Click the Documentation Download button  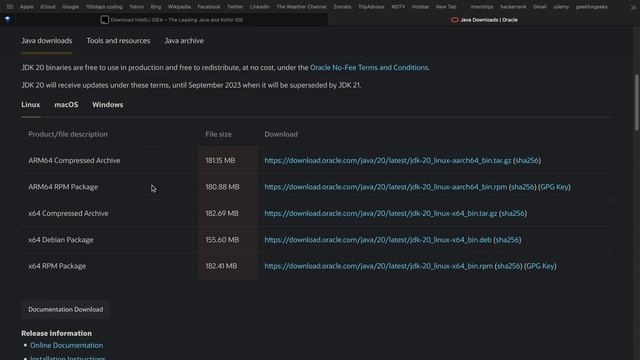tap(66, 309)
